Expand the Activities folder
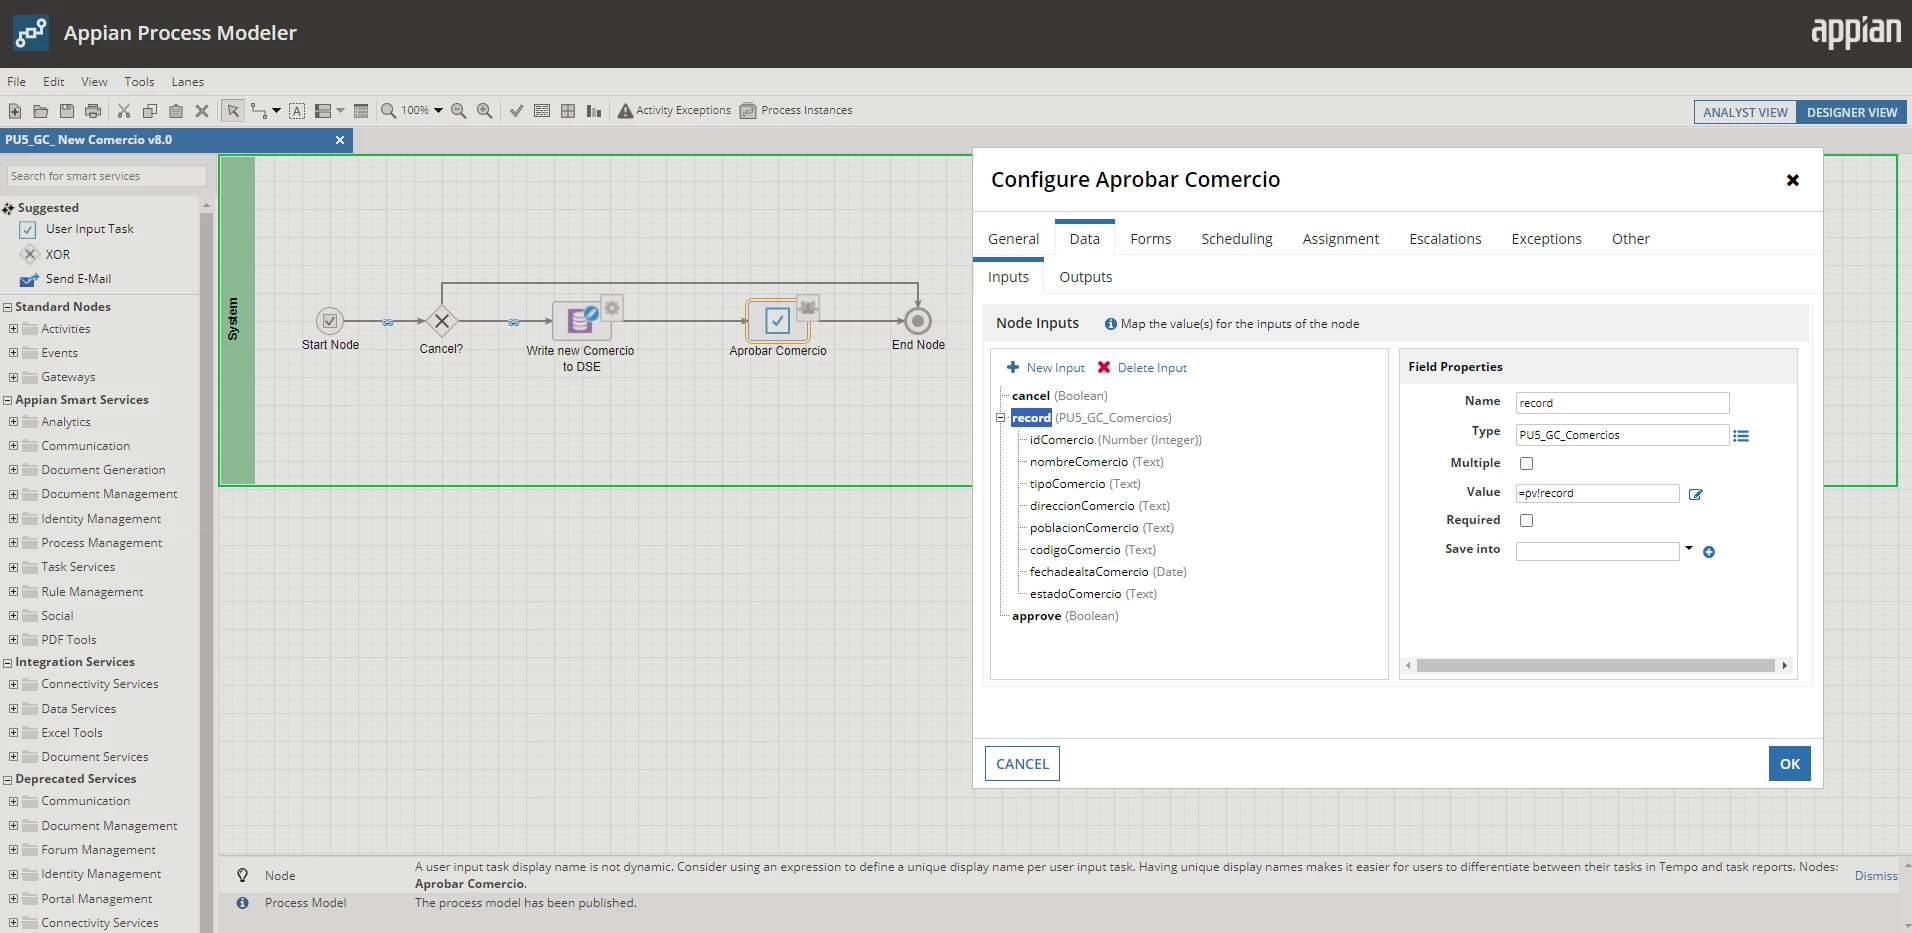 [13, 328]
